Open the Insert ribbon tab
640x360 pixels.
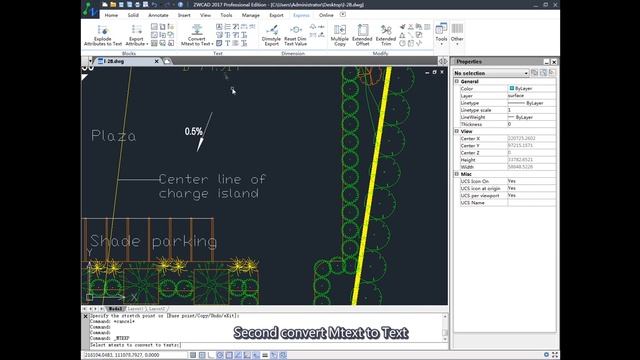point(184,15)
